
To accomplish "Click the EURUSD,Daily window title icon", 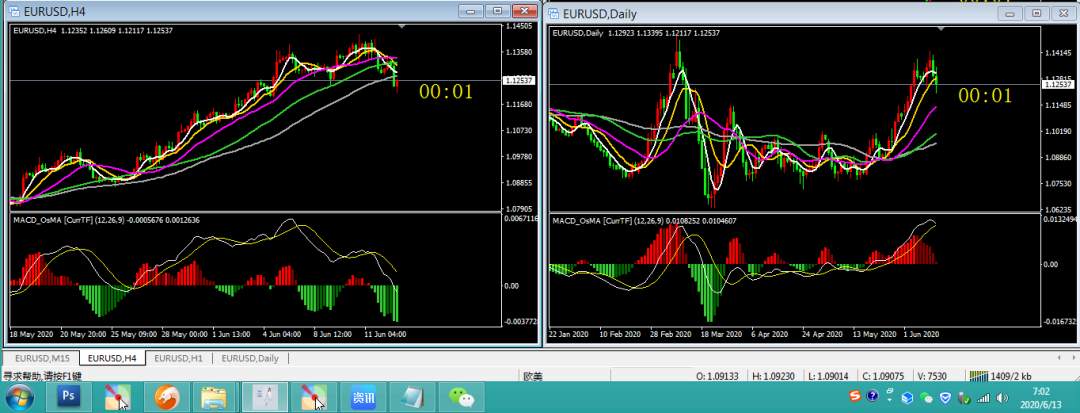I will point(554,13).
